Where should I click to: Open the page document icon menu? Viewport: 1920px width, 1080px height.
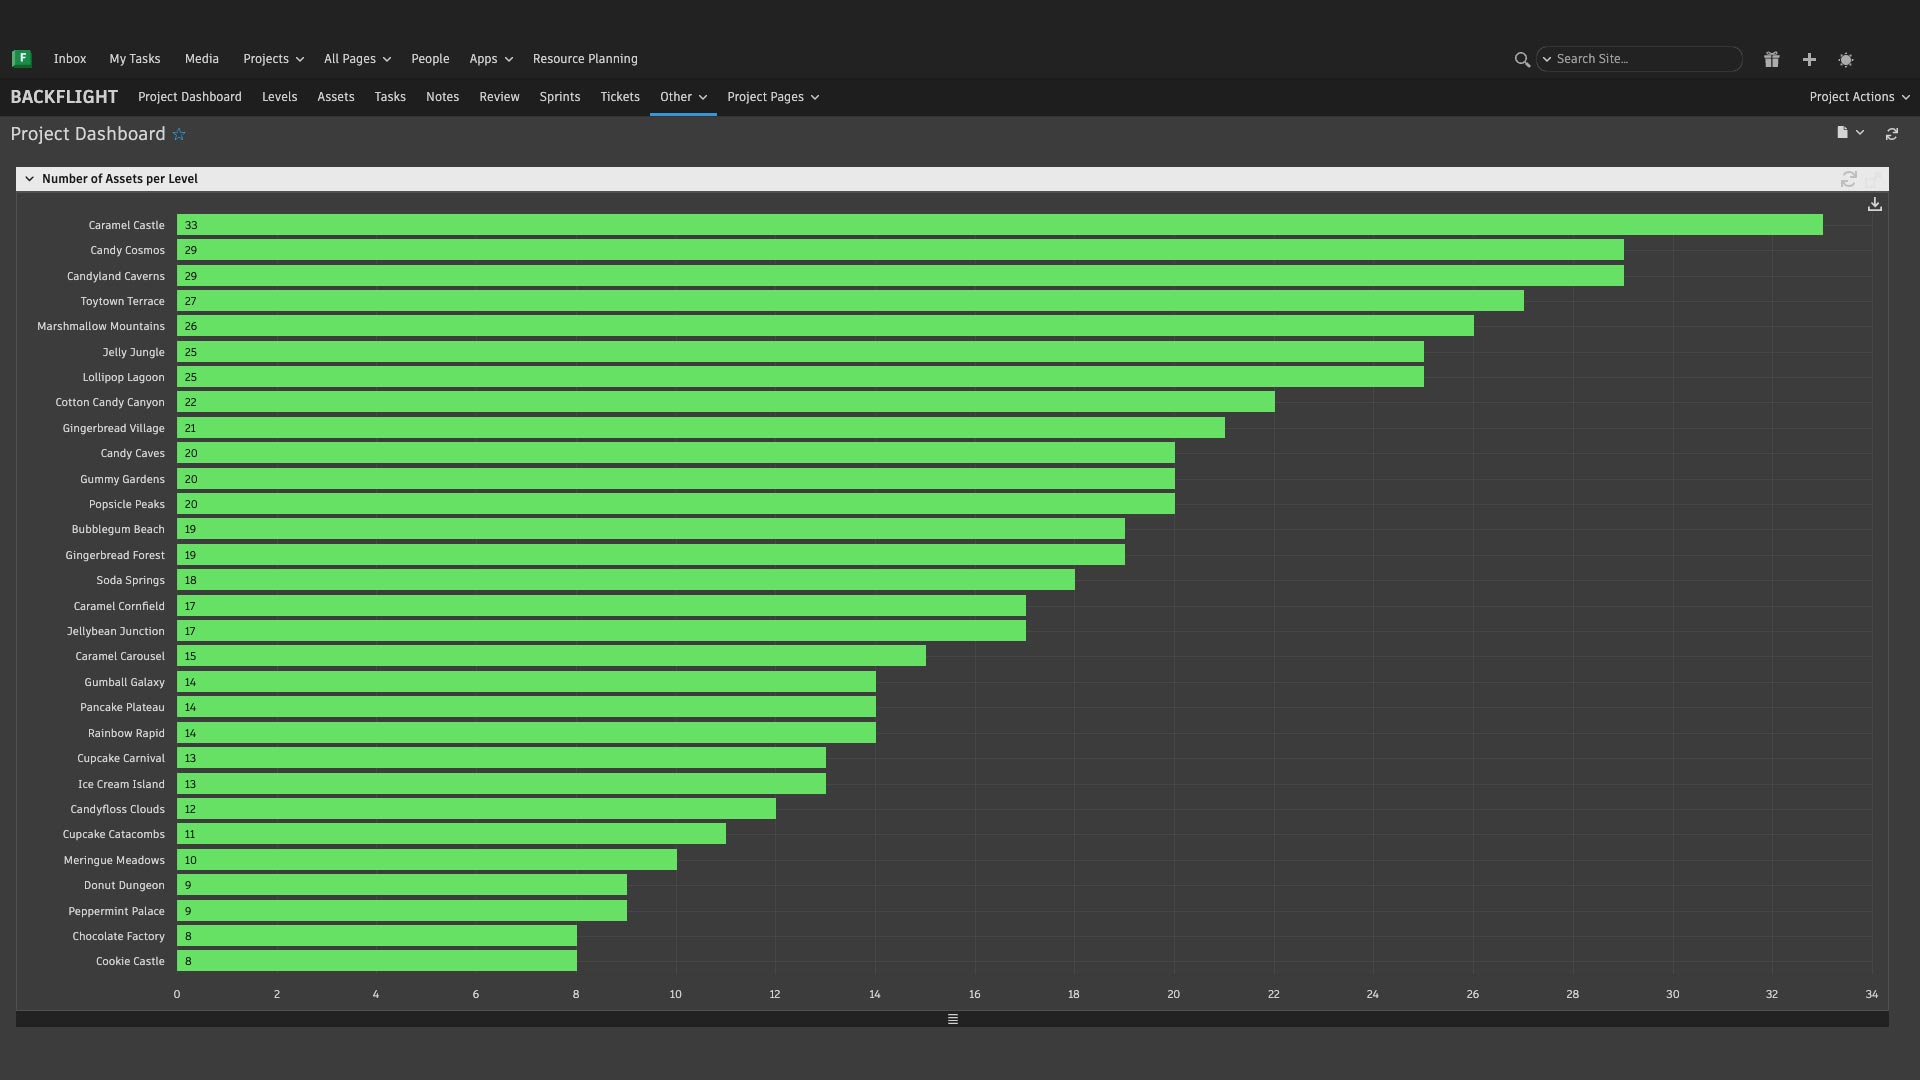click(1849, 133)
